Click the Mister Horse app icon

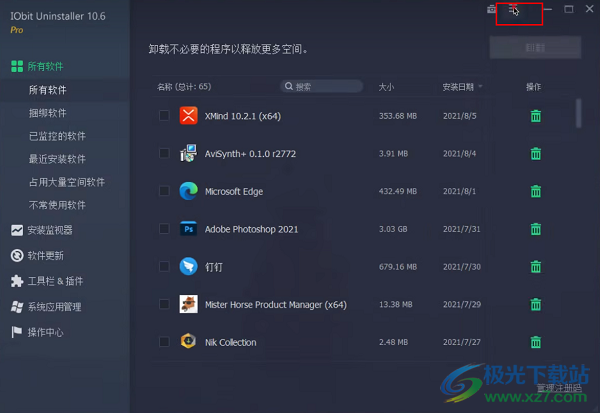point(189,304)
